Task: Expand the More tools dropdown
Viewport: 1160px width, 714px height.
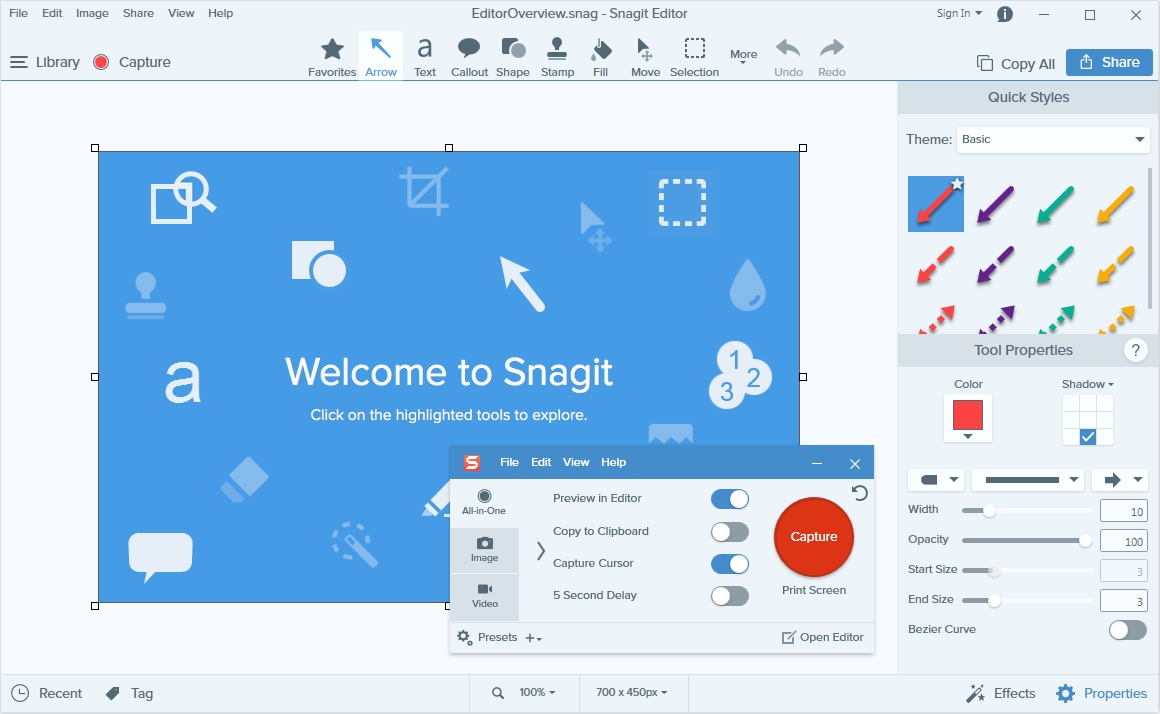Action: [743, 57]
